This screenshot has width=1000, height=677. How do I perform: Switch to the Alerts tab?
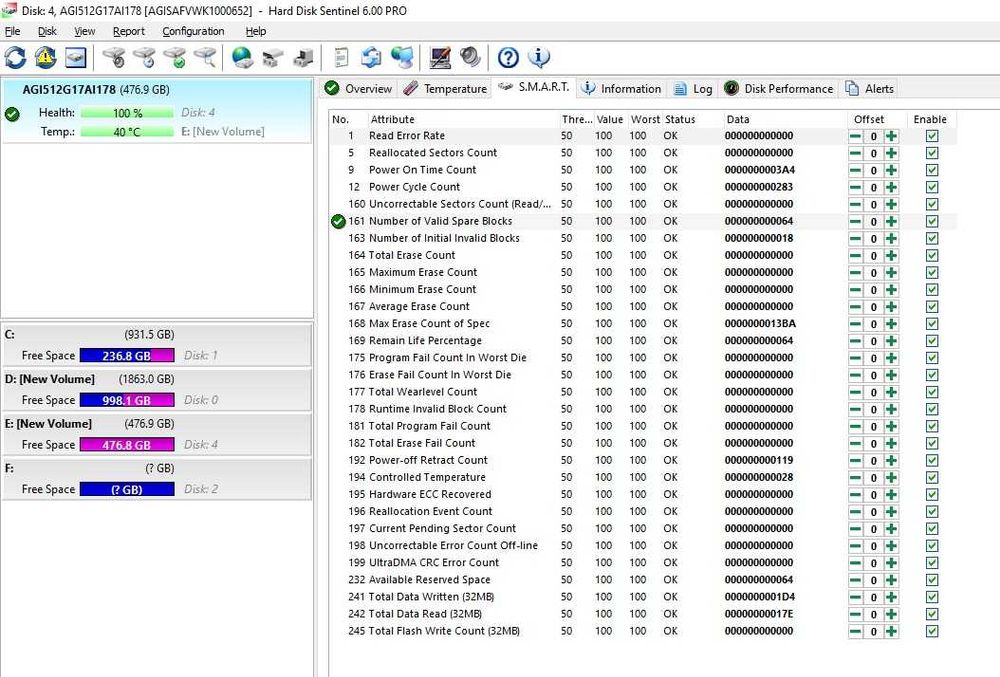point(870,89)
